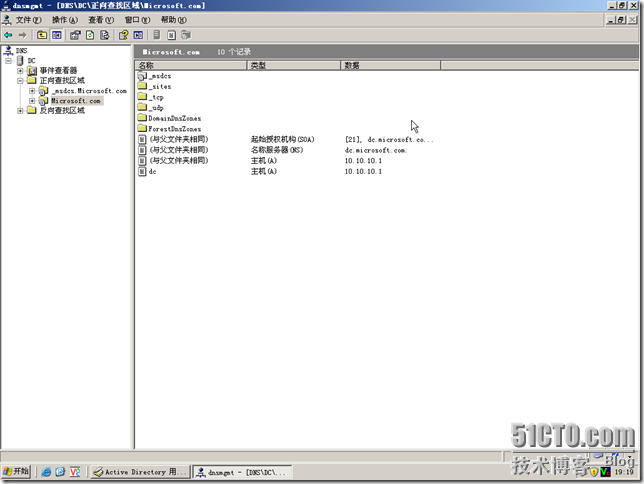Toggle the show/hide console tree button
This screenshot has width=644, height=484.
[x=57, y=35]
